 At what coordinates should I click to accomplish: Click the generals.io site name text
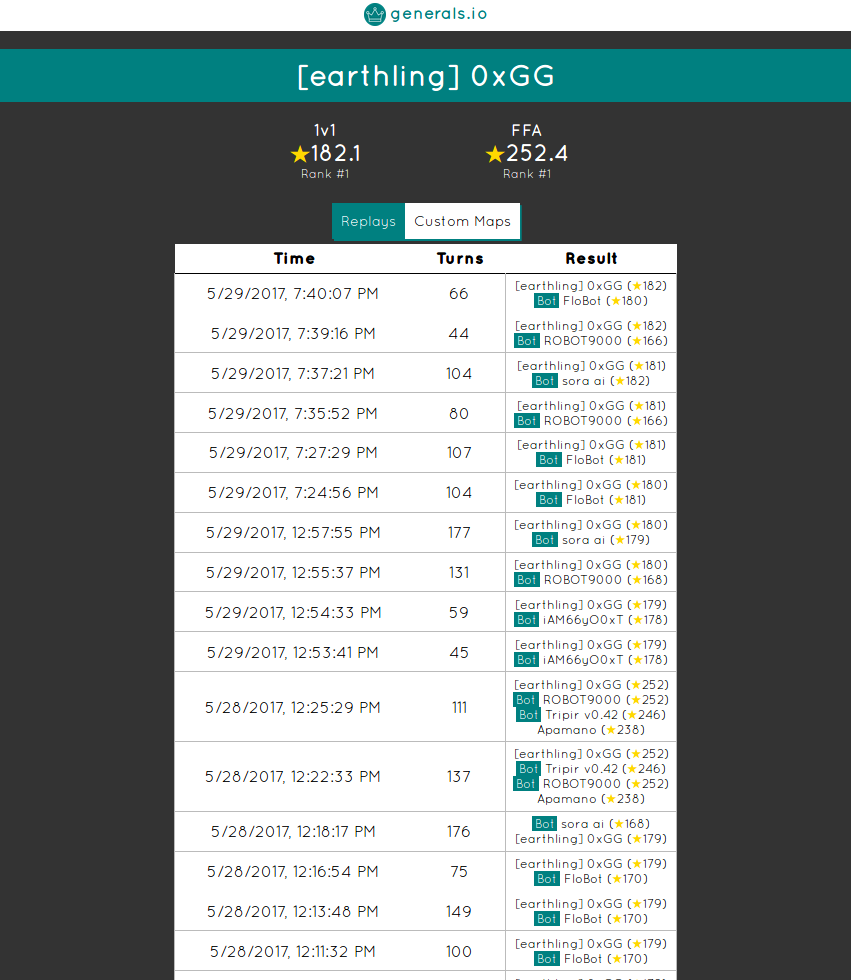[439, 15]
